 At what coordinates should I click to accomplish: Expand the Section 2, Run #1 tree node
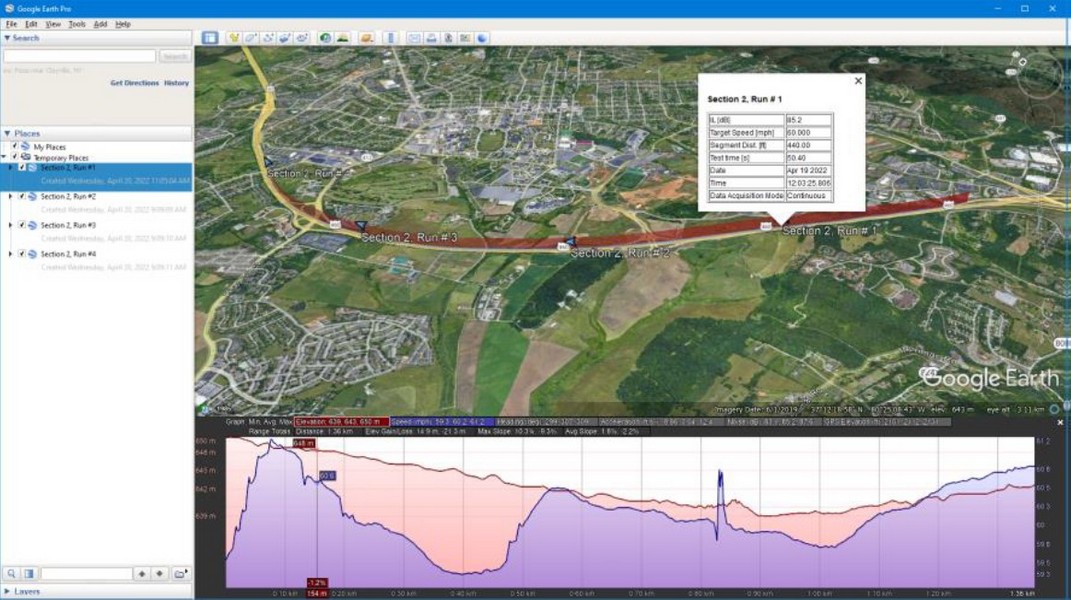pos(10,167)
